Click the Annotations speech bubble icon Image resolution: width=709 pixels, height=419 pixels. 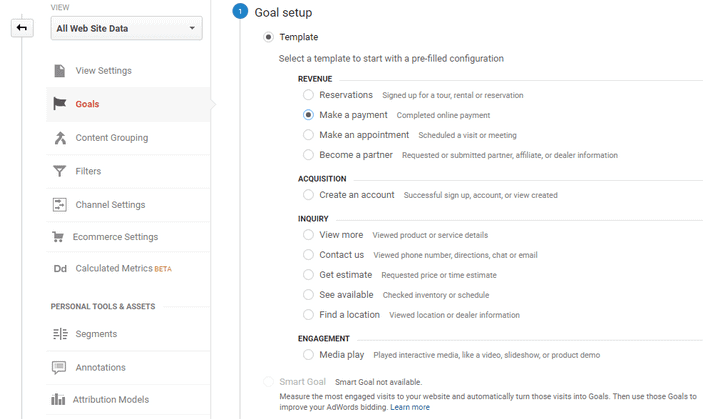click(60, 367)
